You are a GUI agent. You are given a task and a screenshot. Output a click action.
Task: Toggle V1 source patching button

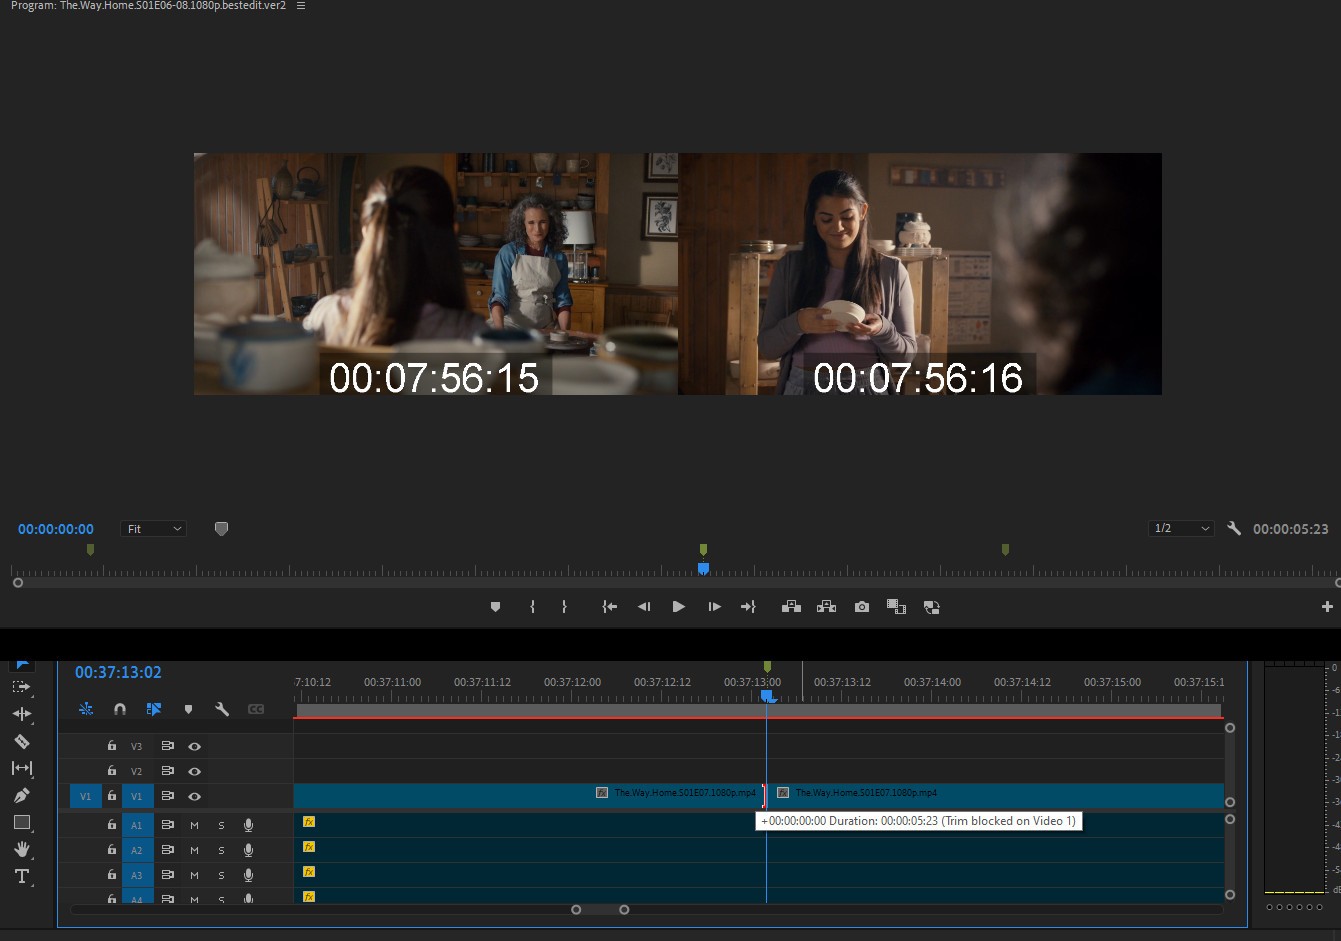[85, 796]
